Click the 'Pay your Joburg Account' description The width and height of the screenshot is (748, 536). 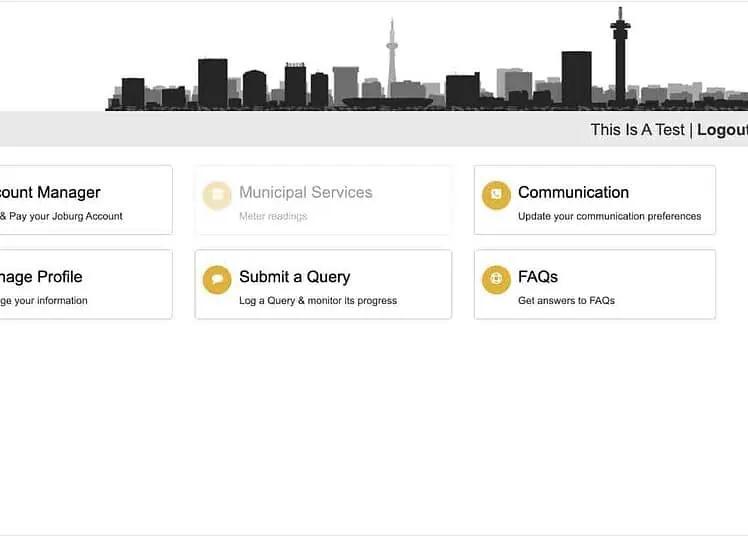(x=65, y=216)
